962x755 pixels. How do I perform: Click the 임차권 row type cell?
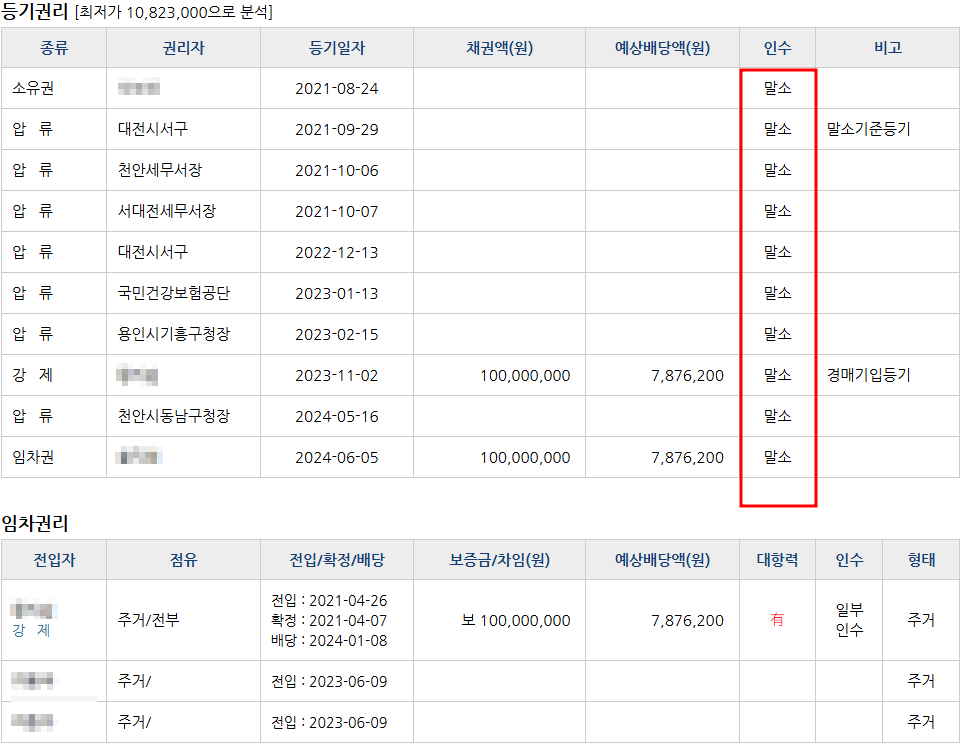coord(33,457)
